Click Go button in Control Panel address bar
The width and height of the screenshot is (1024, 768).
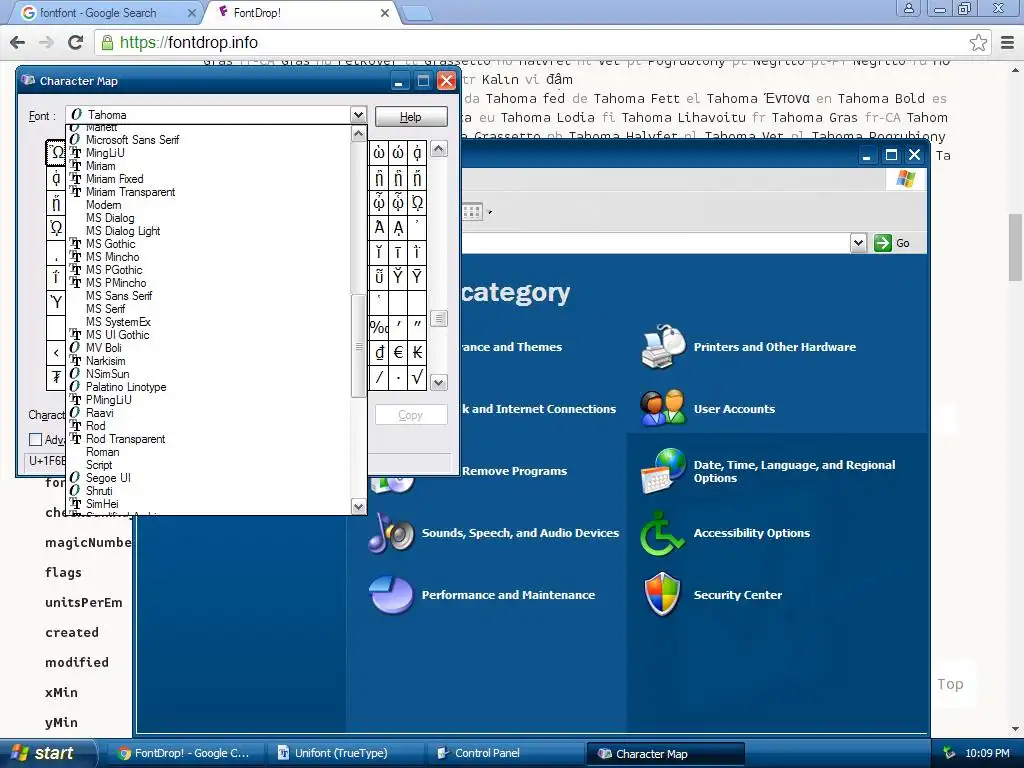pos(892,243)
